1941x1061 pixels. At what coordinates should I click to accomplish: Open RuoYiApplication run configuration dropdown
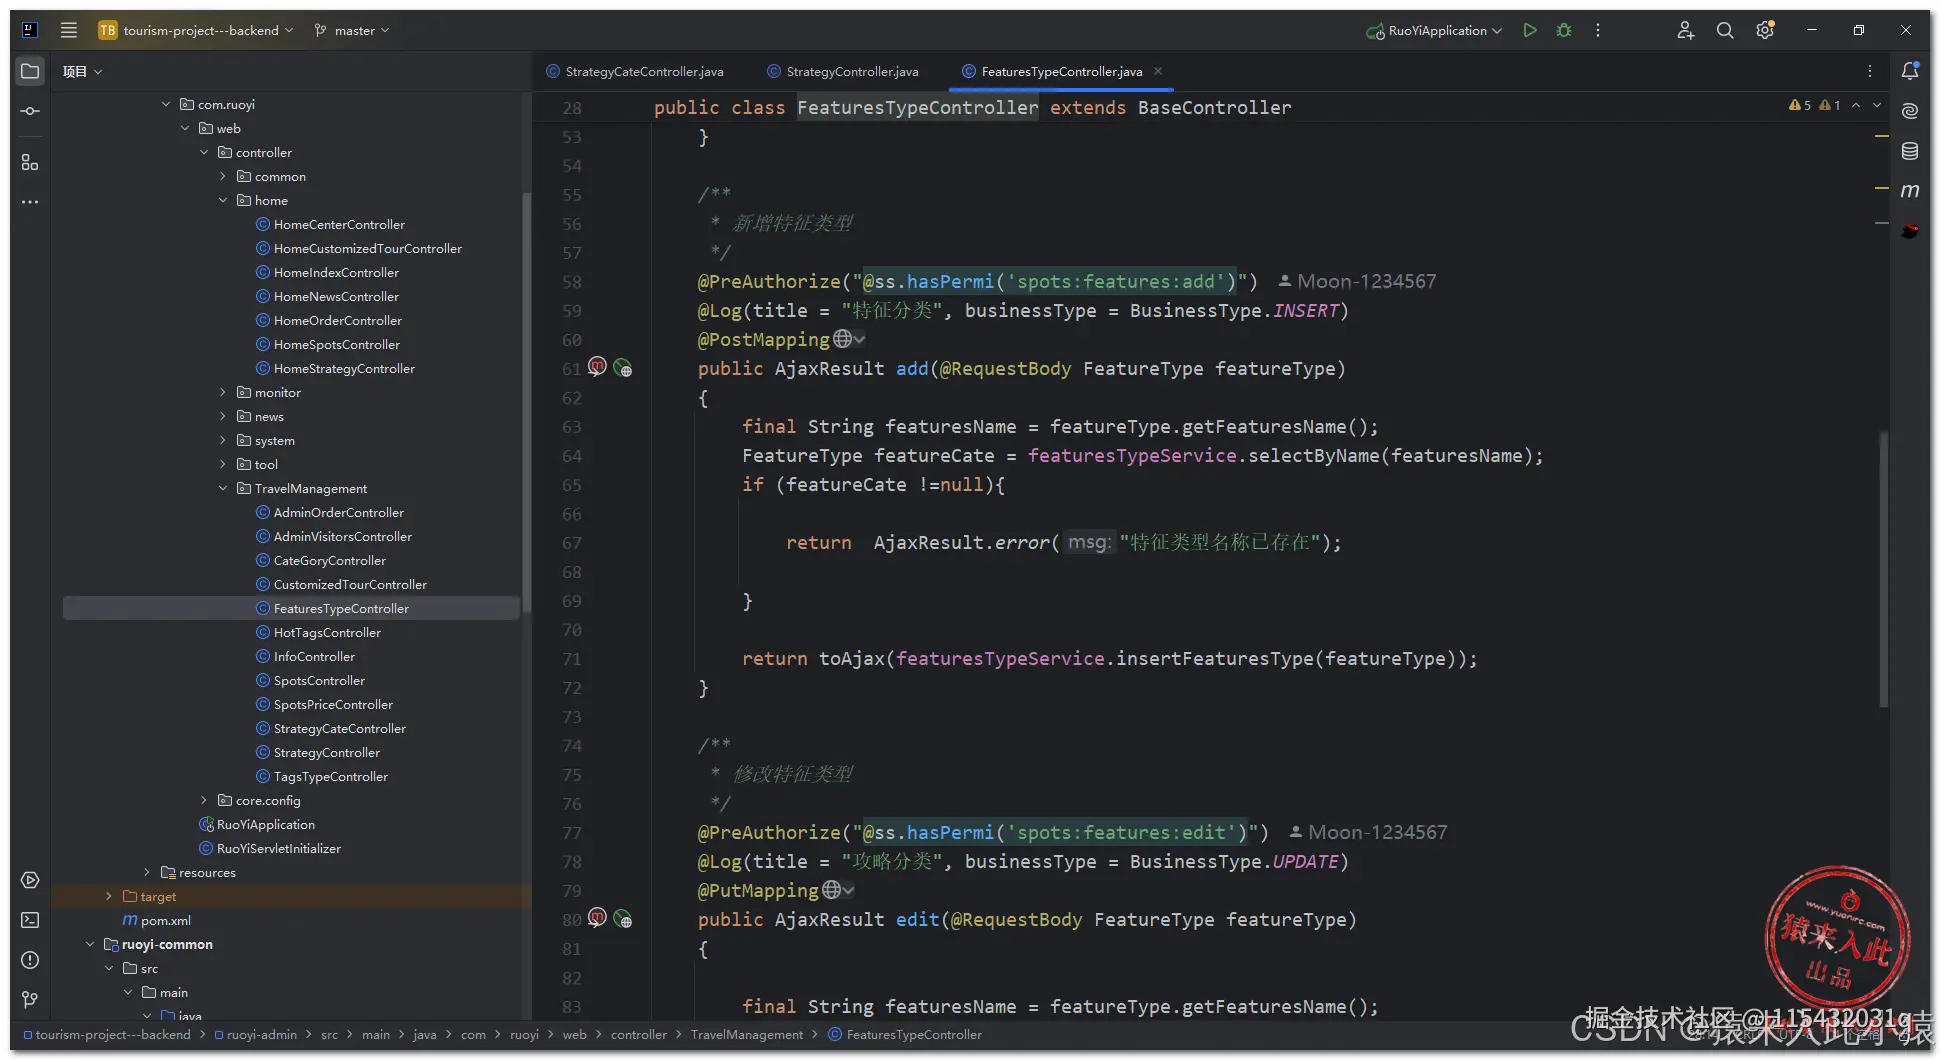tap(1436, 30)
